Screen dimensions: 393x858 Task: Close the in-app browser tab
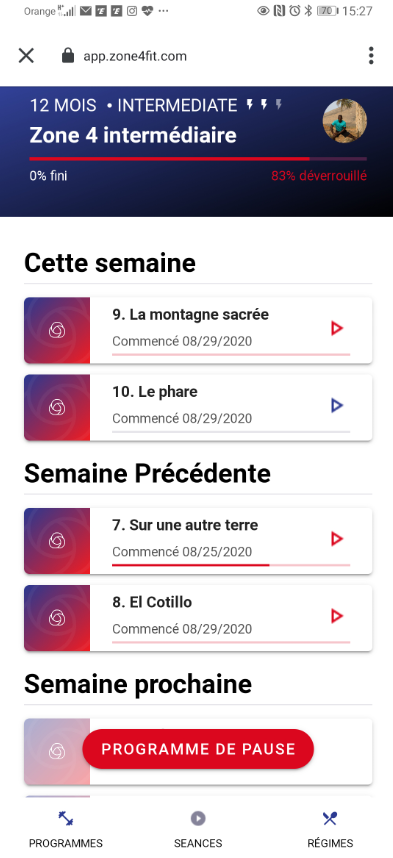[26, 56]
